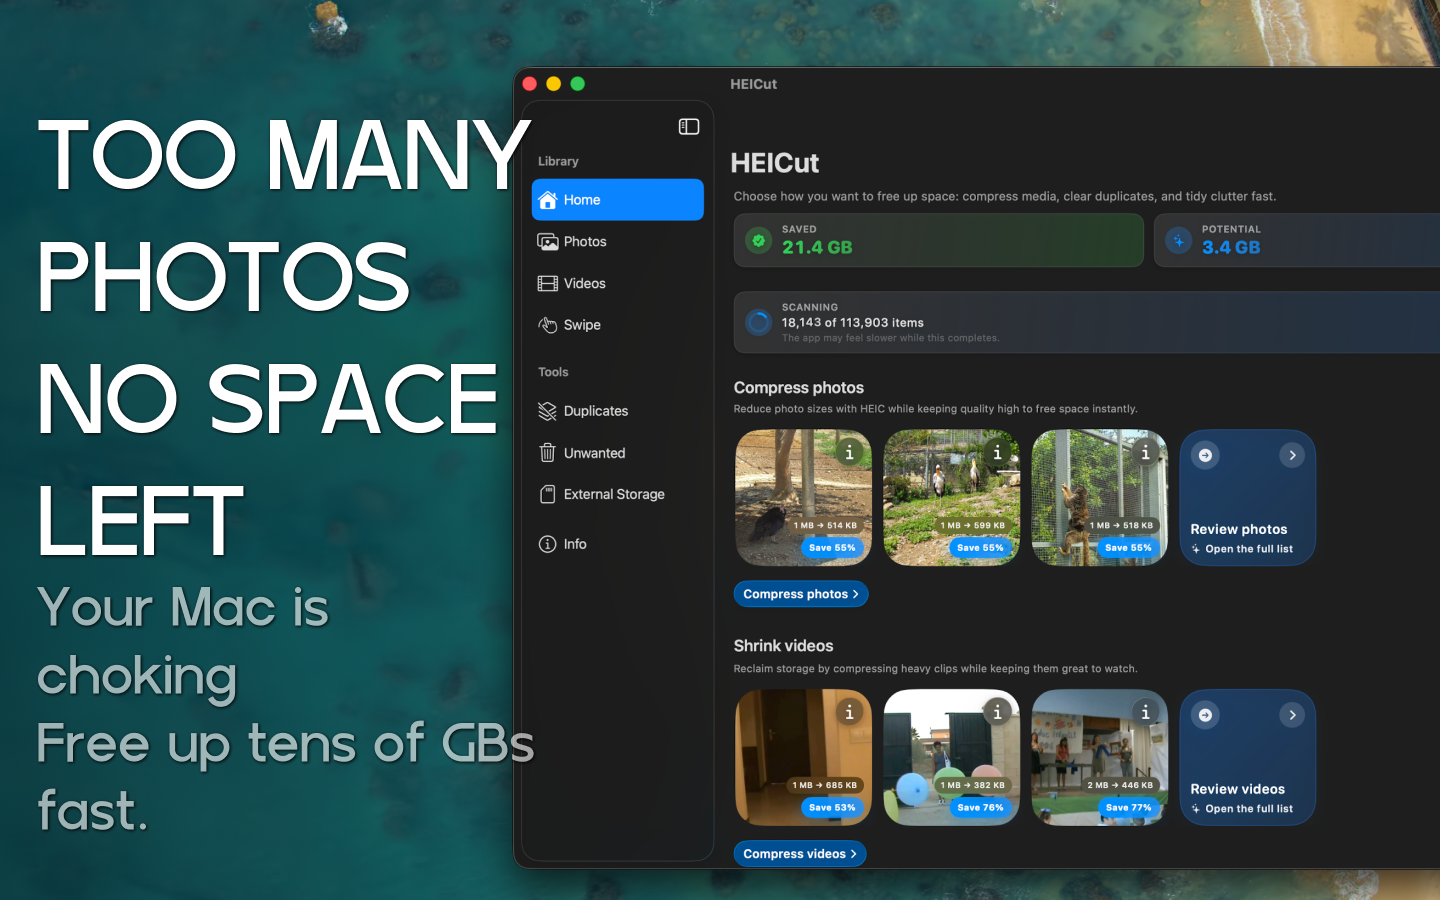The height and width of the screenshot is (900, 1440).
Task: Open the Duplicates tool
Action: pyautogui.click(x=618, y=411)
